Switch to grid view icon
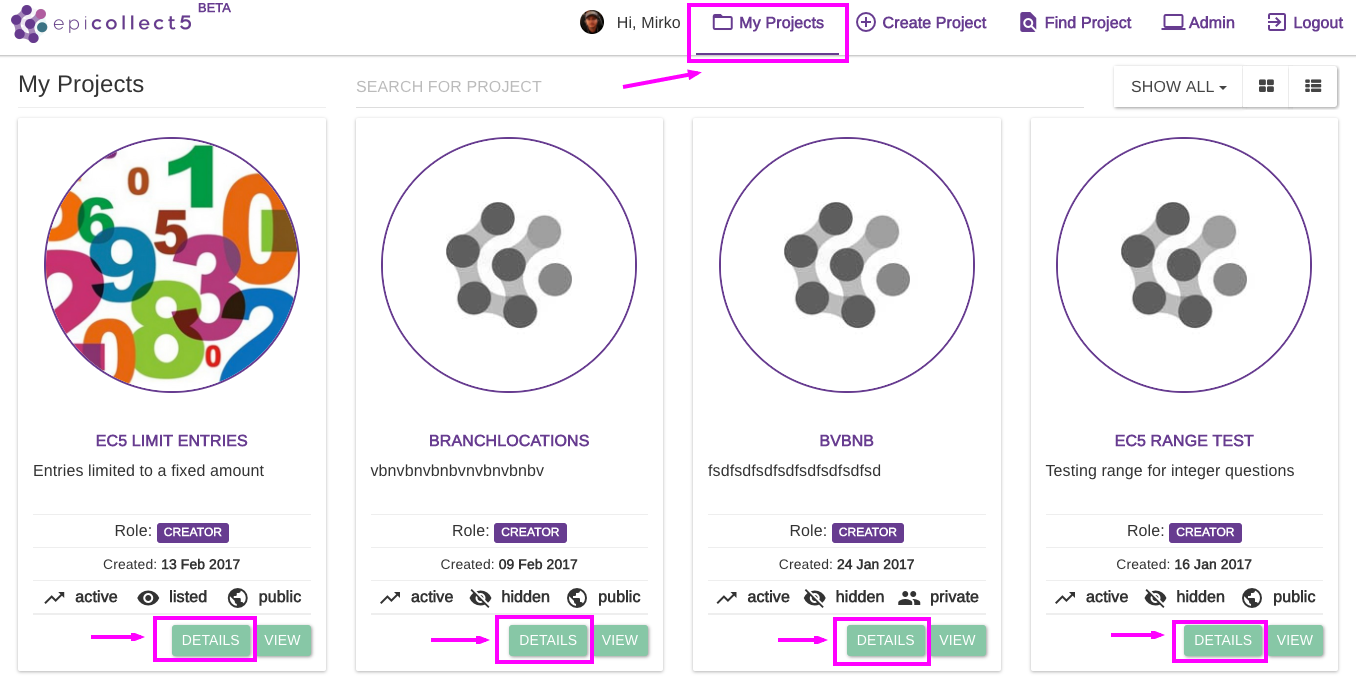 tap(1266, 87)
